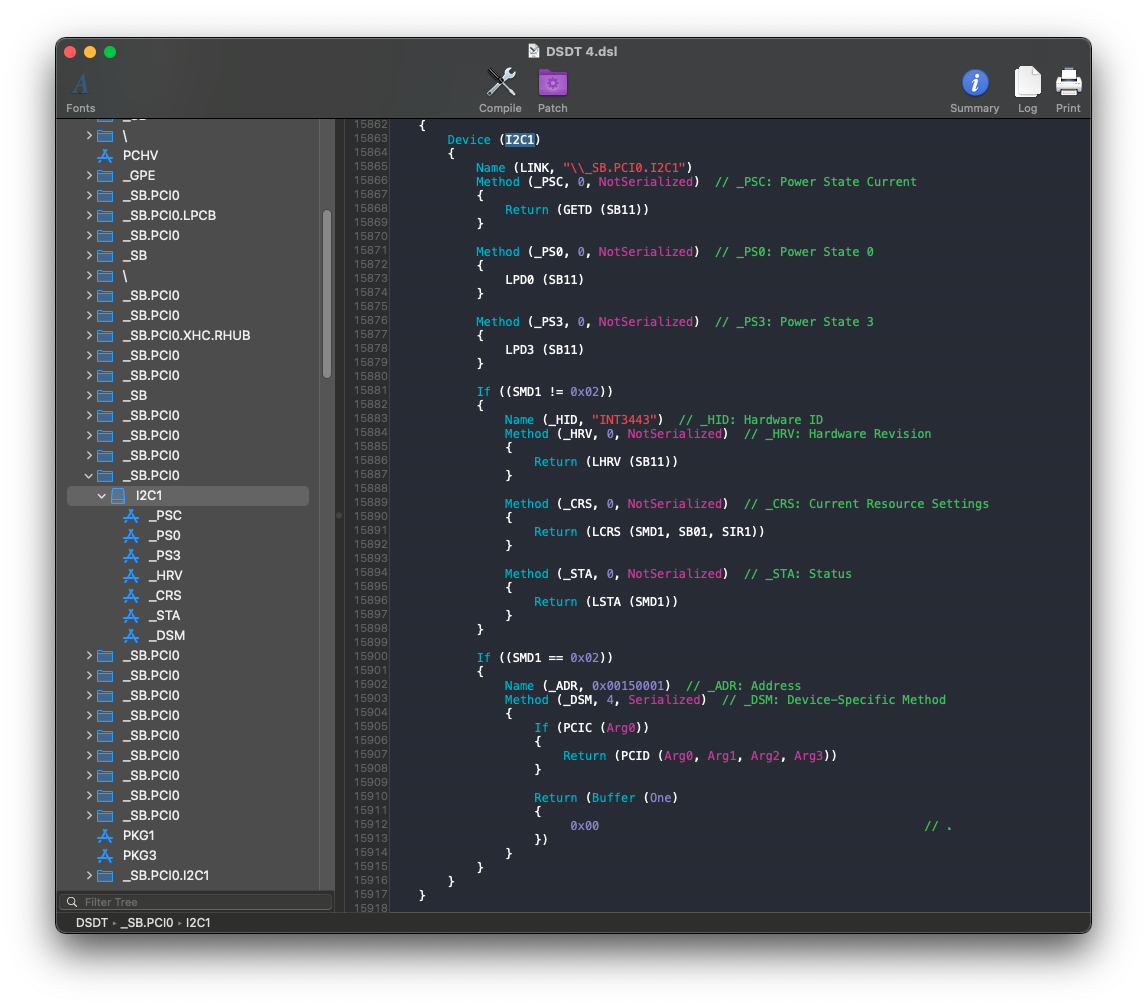Click the sidebar divider handle
The width and height of the screenshot is (1147, 1007).
point(338,515)
